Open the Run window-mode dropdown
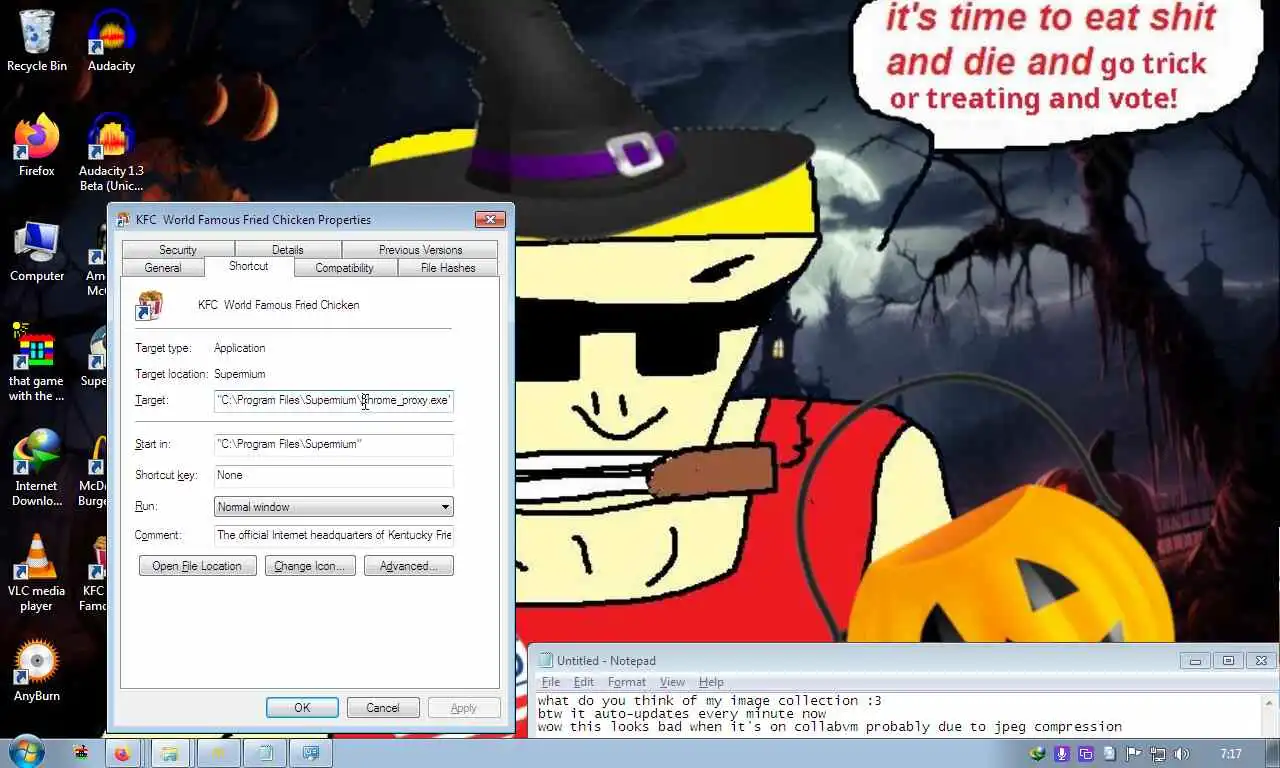This screenshot has width=1280, height=768. pos(334,507)
